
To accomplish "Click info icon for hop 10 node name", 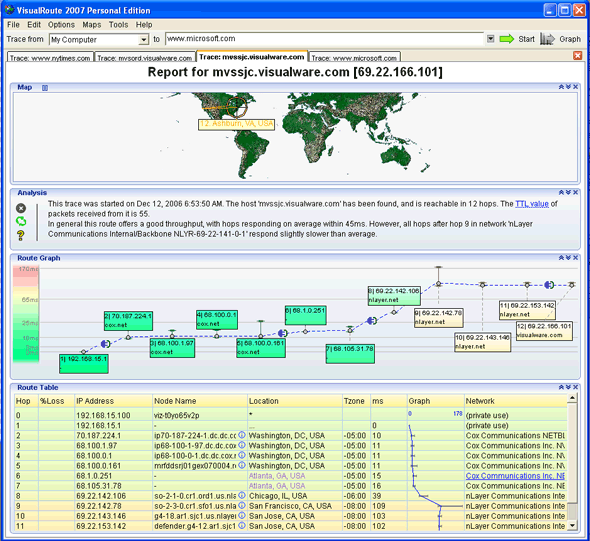I will point(242,516).
